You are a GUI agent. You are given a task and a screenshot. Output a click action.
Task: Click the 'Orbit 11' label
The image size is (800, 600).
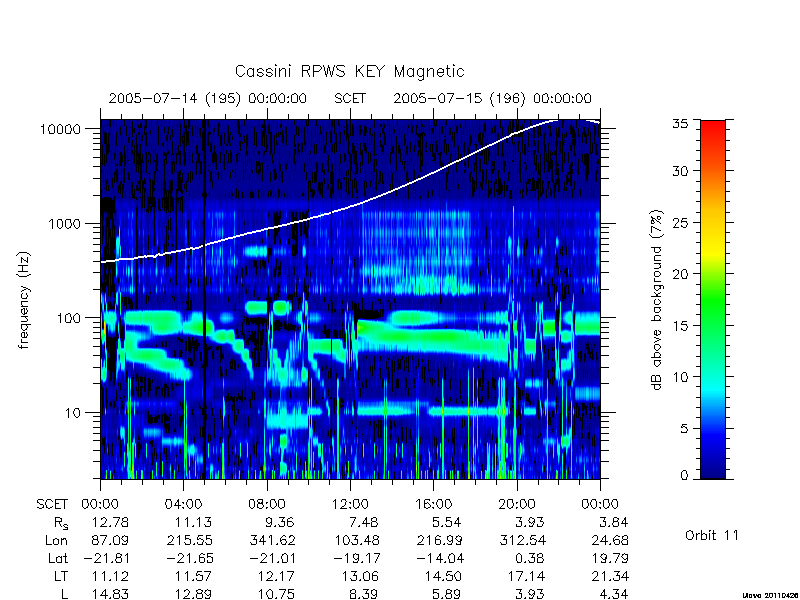tap(712, 536)
